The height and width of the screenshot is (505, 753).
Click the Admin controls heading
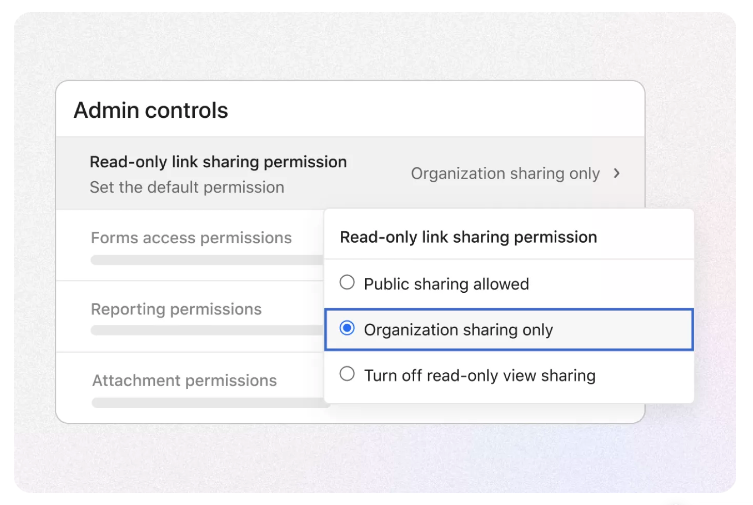click(x=151, y=110)
